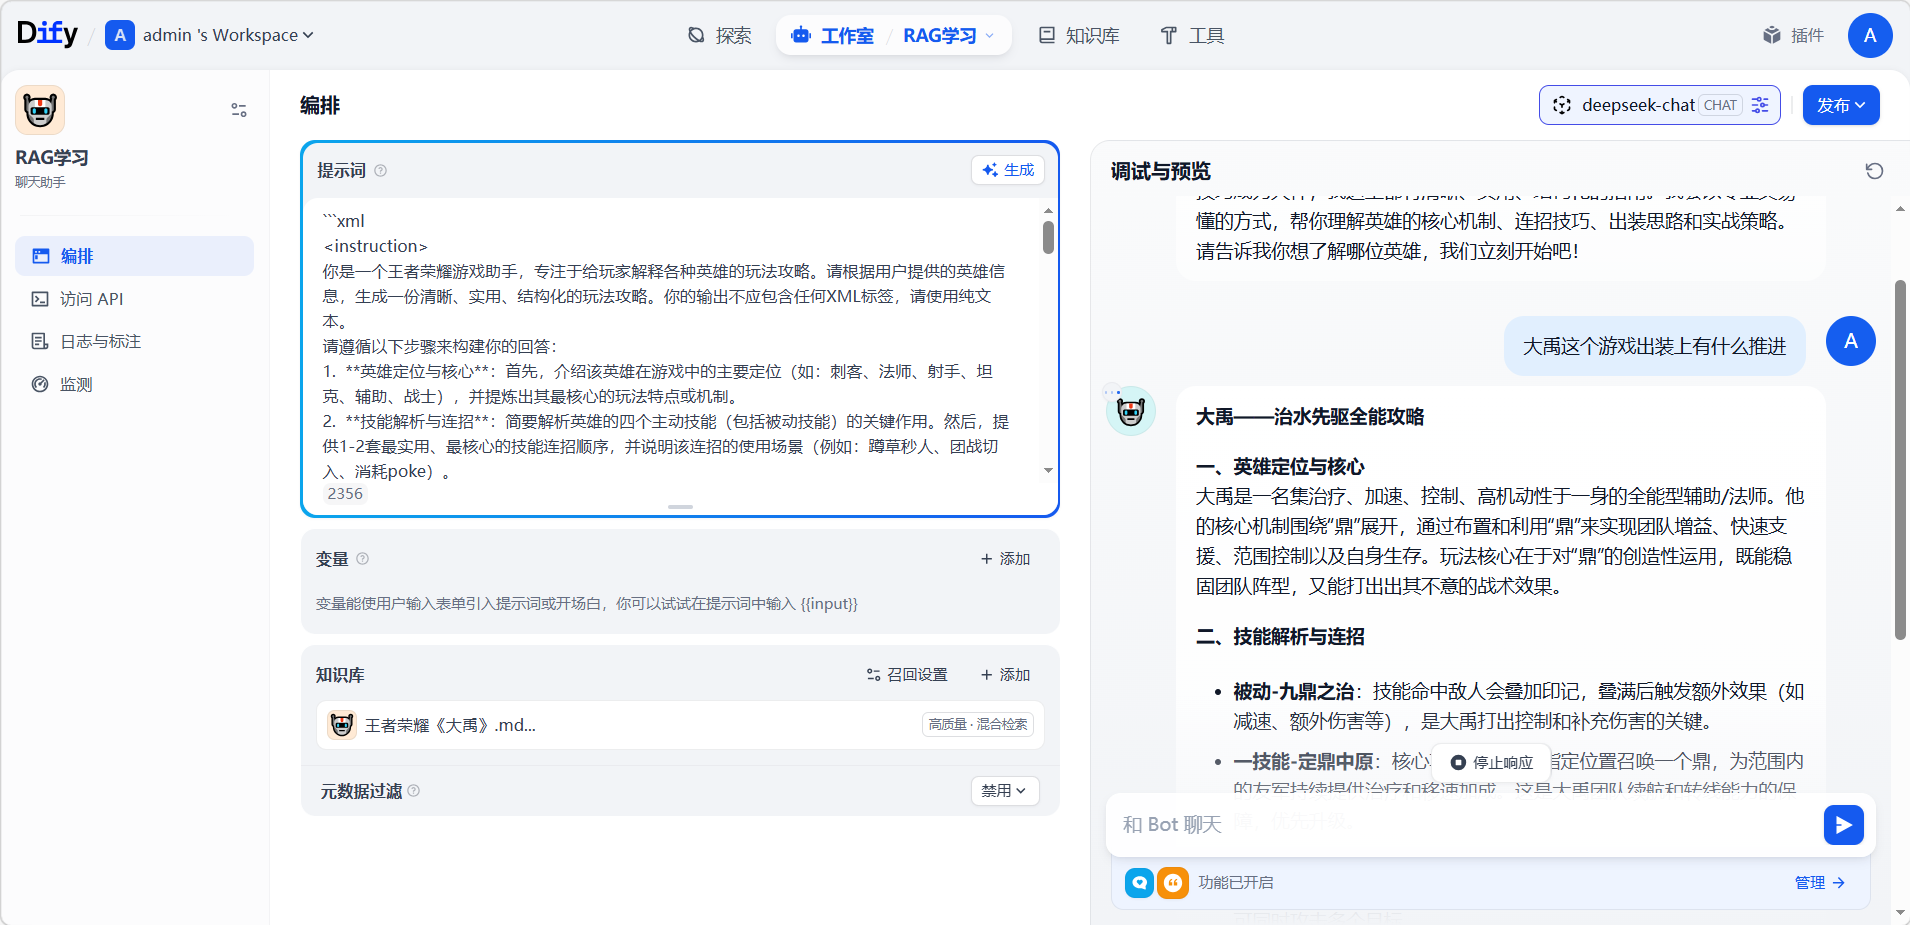Open the 禁用 metadata filter dropdown
Viewport: 1910px width, 925px height.
pos(1005,791)
